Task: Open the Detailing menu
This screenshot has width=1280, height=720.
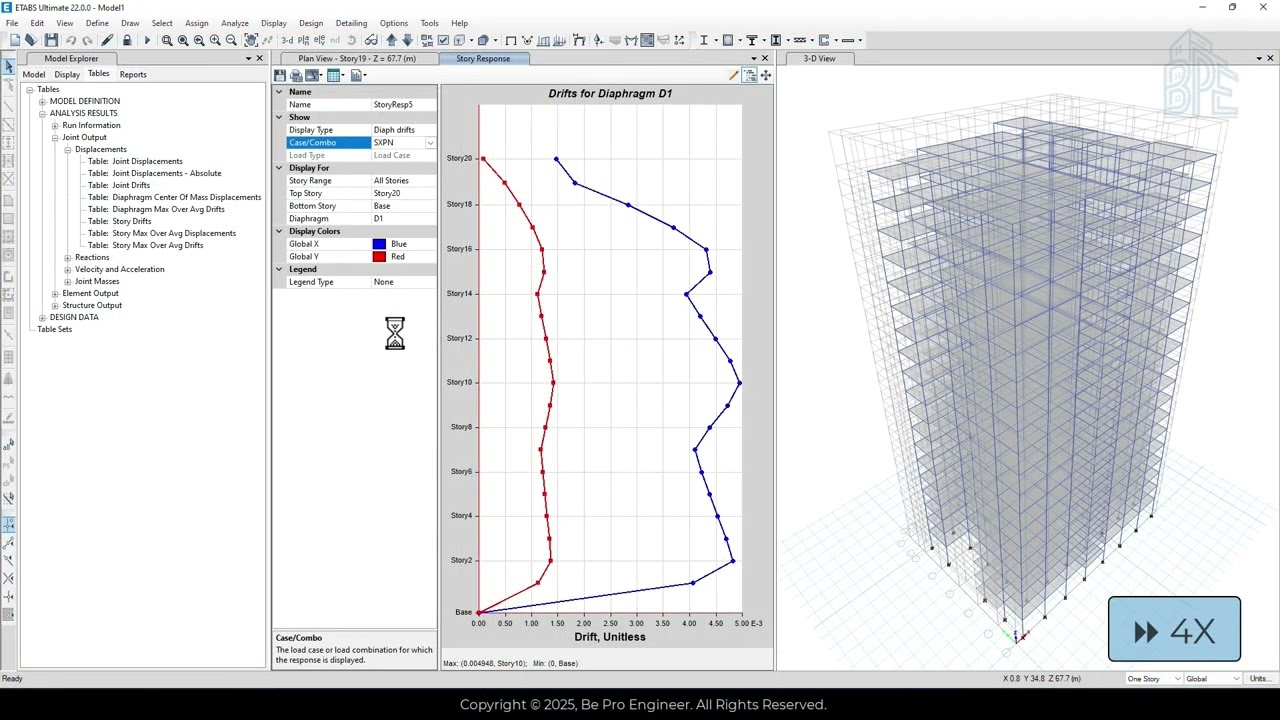Action: click(x=351, y=23)
